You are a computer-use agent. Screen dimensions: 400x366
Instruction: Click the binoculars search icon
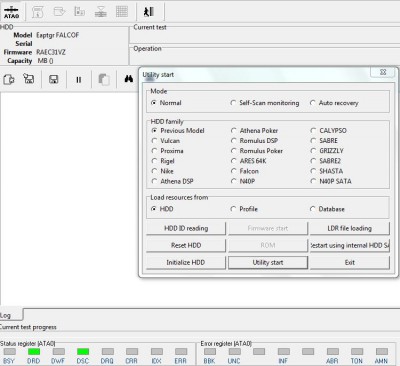coord(129,79)
